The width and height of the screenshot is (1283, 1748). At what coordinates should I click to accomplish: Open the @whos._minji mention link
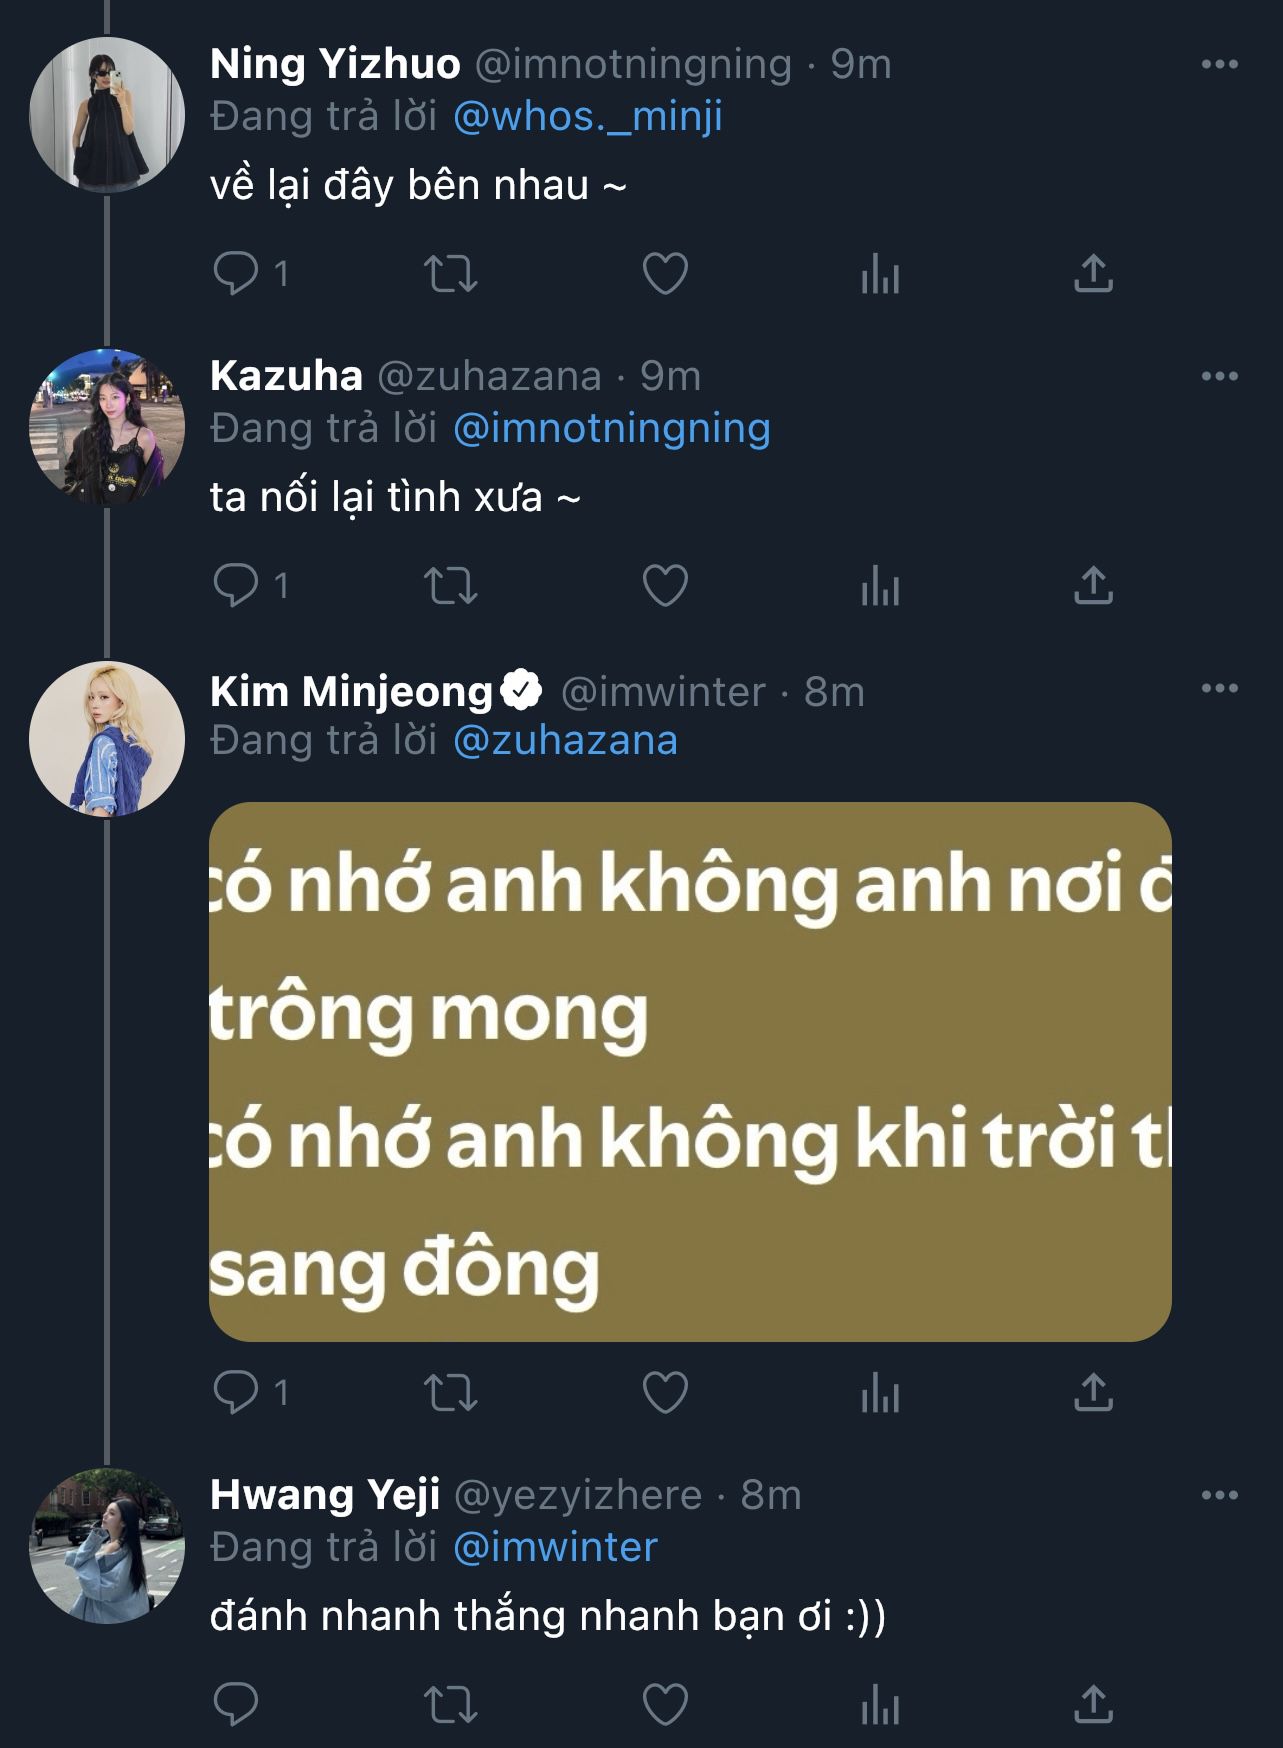587,117
